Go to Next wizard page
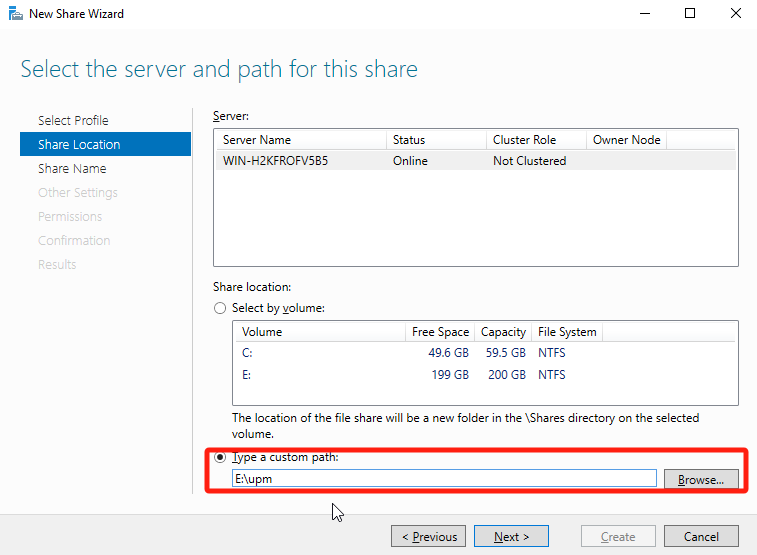Image resolution: width=757 pixels, height=555 pixels. click(511, 537)
